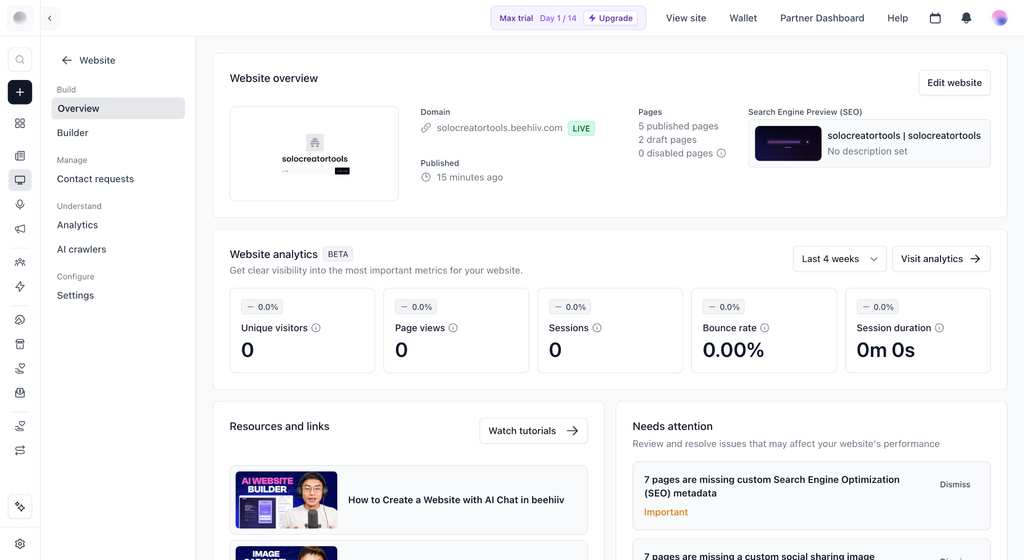1024x560 pixels.
Task: Collapse the sidebar with the chevron button
Action: point(50,18)
